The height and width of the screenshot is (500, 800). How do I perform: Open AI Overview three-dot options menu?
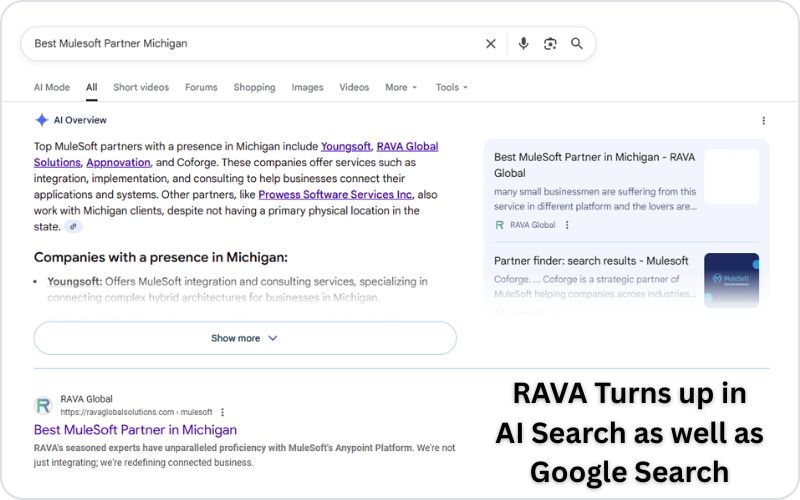763,120
